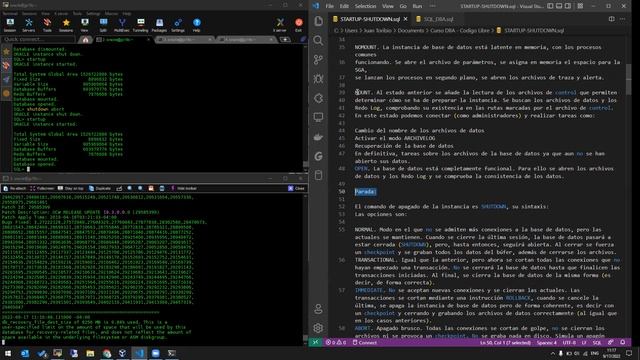The image size is (640, 360).
Task: Change Spaces: 4 indentation setting
Action: click(x=547, y=342)
